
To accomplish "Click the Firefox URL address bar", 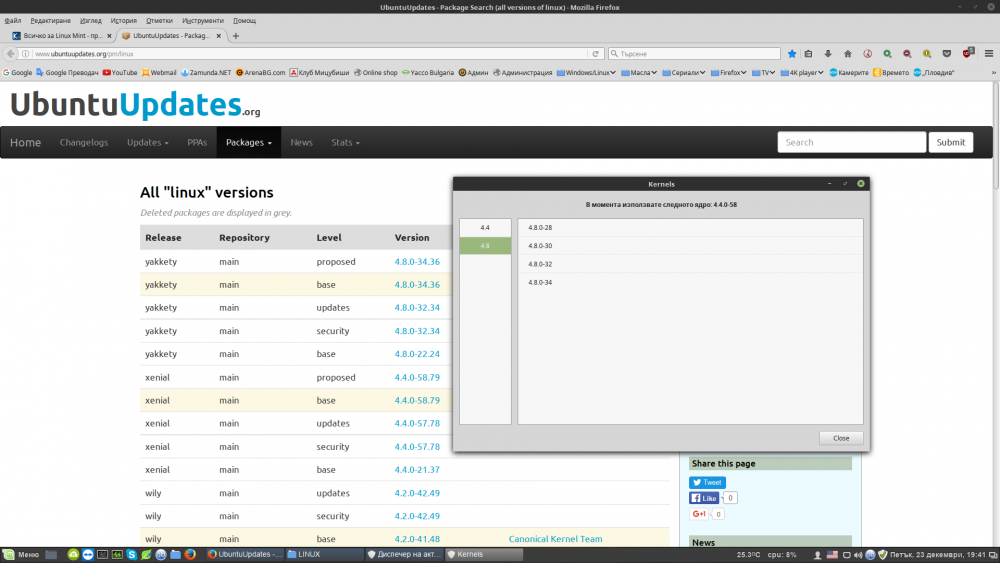I will 309,54.
